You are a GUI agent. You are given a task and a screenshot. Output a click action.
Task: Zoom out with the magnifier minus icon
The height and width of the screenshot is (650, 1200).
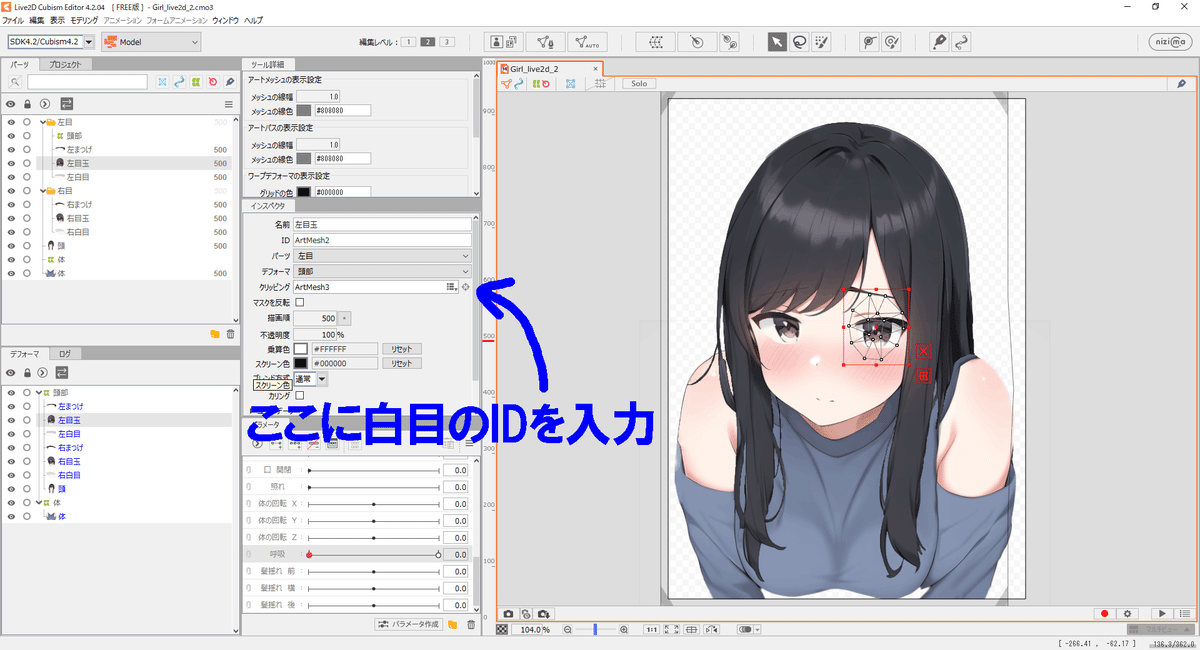click(x=567, y=630)
